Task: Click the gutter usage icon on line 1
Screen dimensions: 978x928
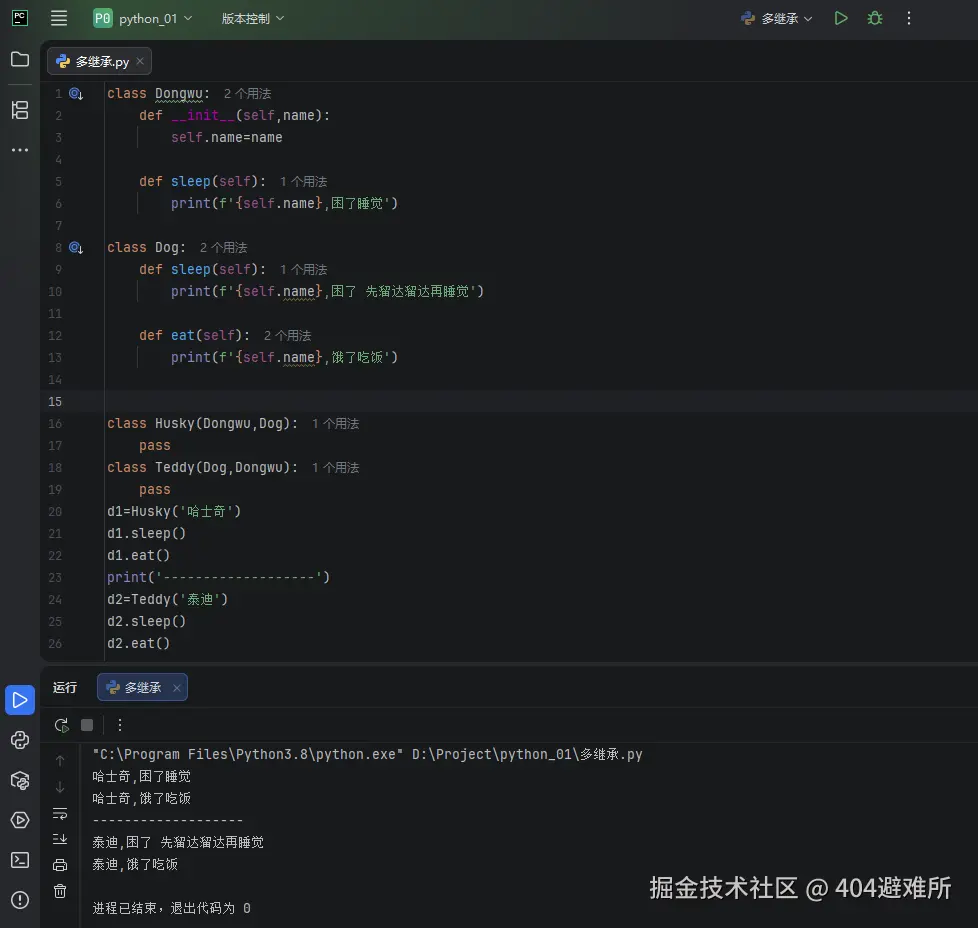Action: [x=76, y=94]
